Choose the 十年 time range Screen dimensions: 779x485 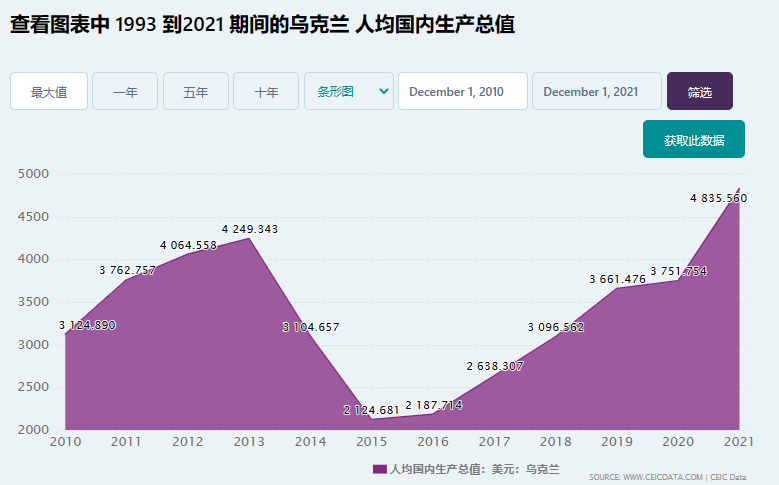click(x=266, y=91)
